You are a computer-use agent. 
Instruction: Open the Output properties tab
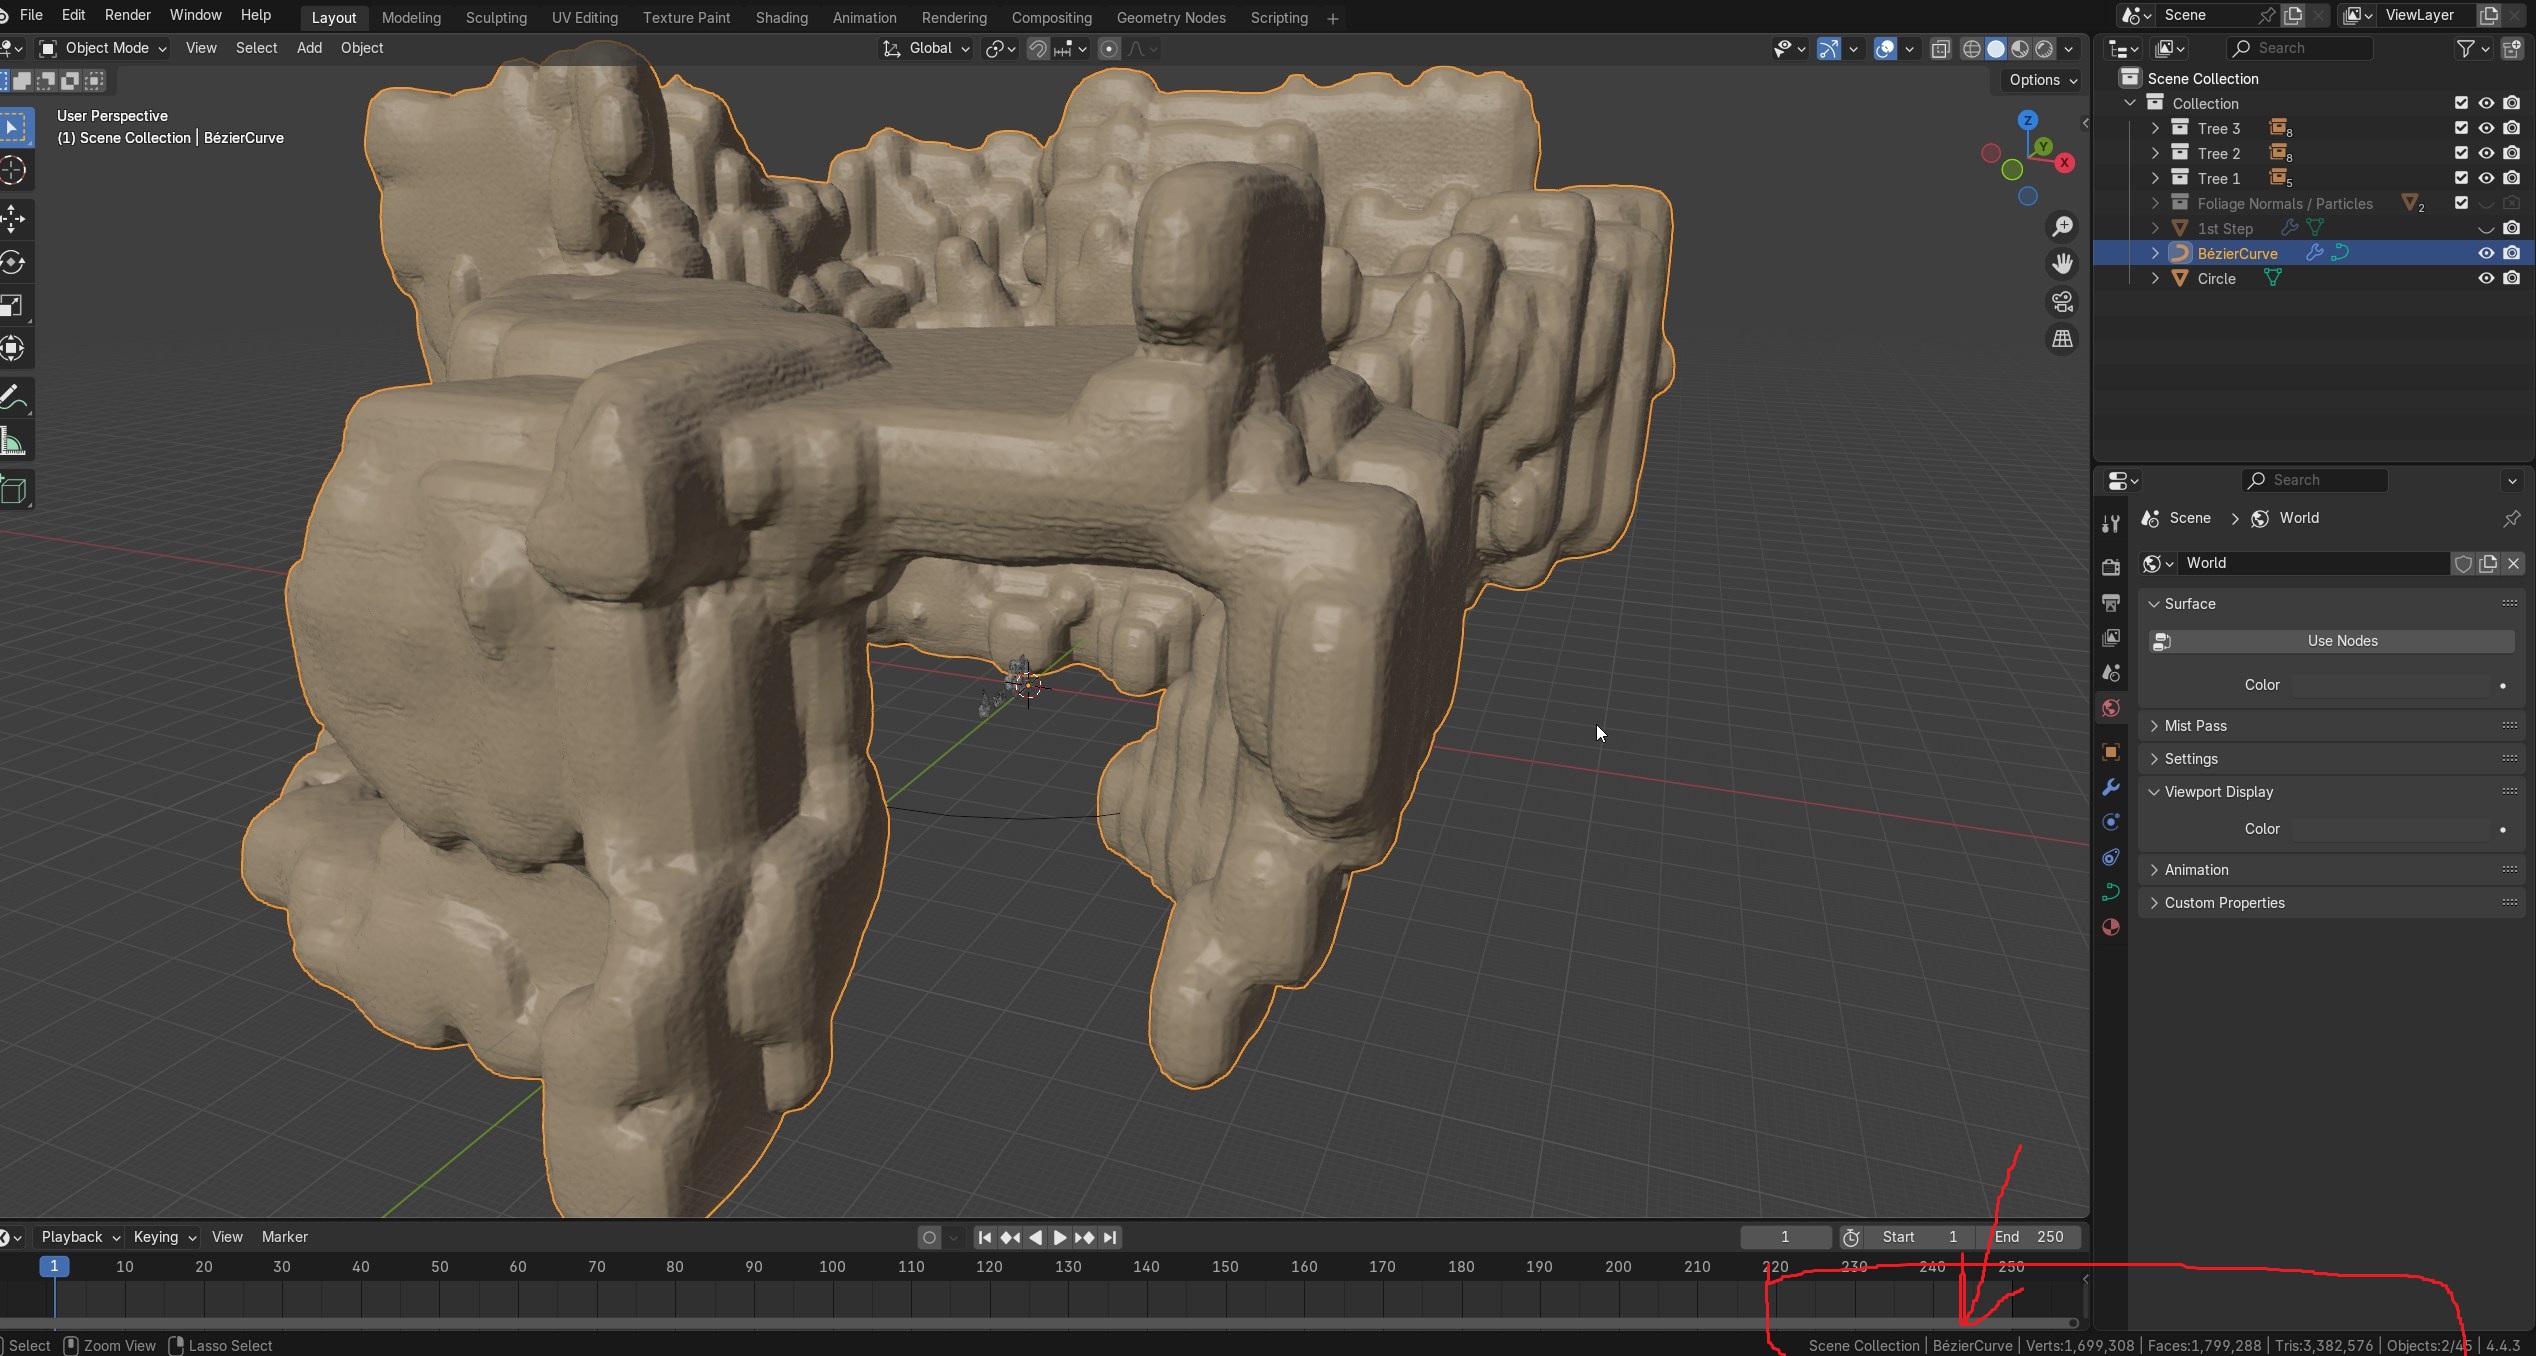coord(2111,602)
